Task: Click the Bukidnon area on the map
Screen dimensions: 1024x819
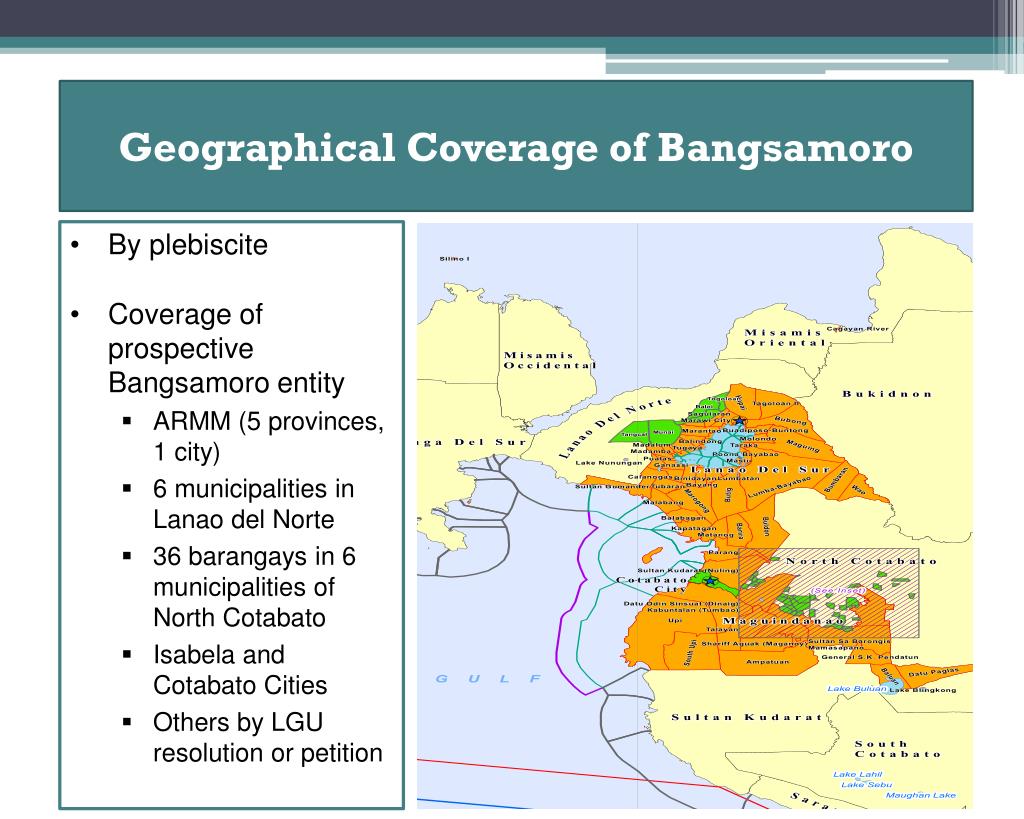Action: (889, 394)
